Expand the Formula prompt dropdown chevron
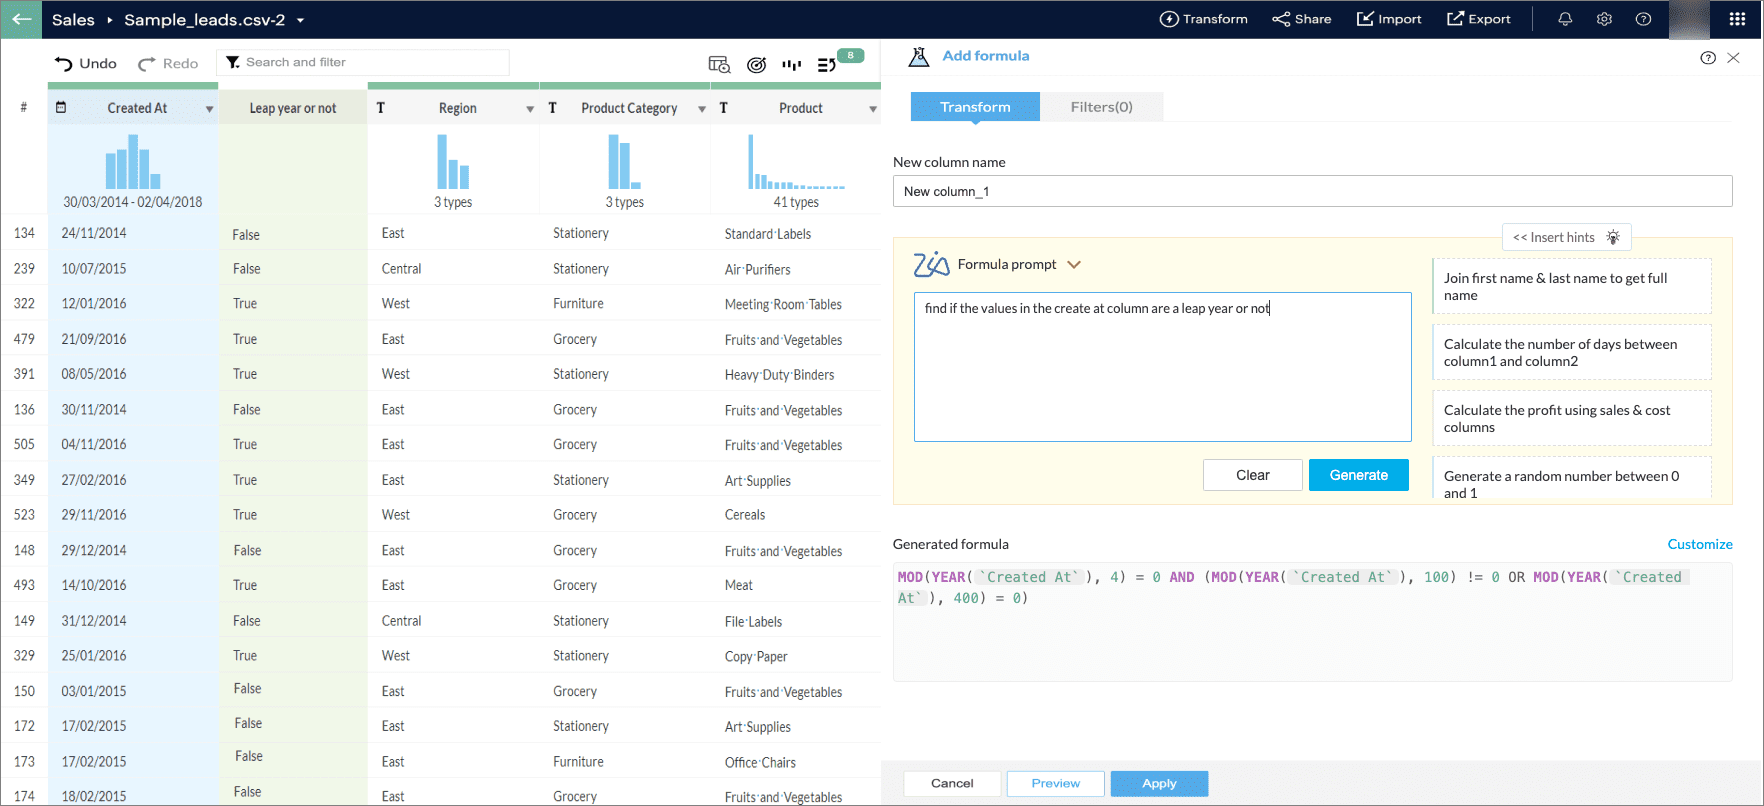Screen dimensions: 1764x806 [1074, 265]
